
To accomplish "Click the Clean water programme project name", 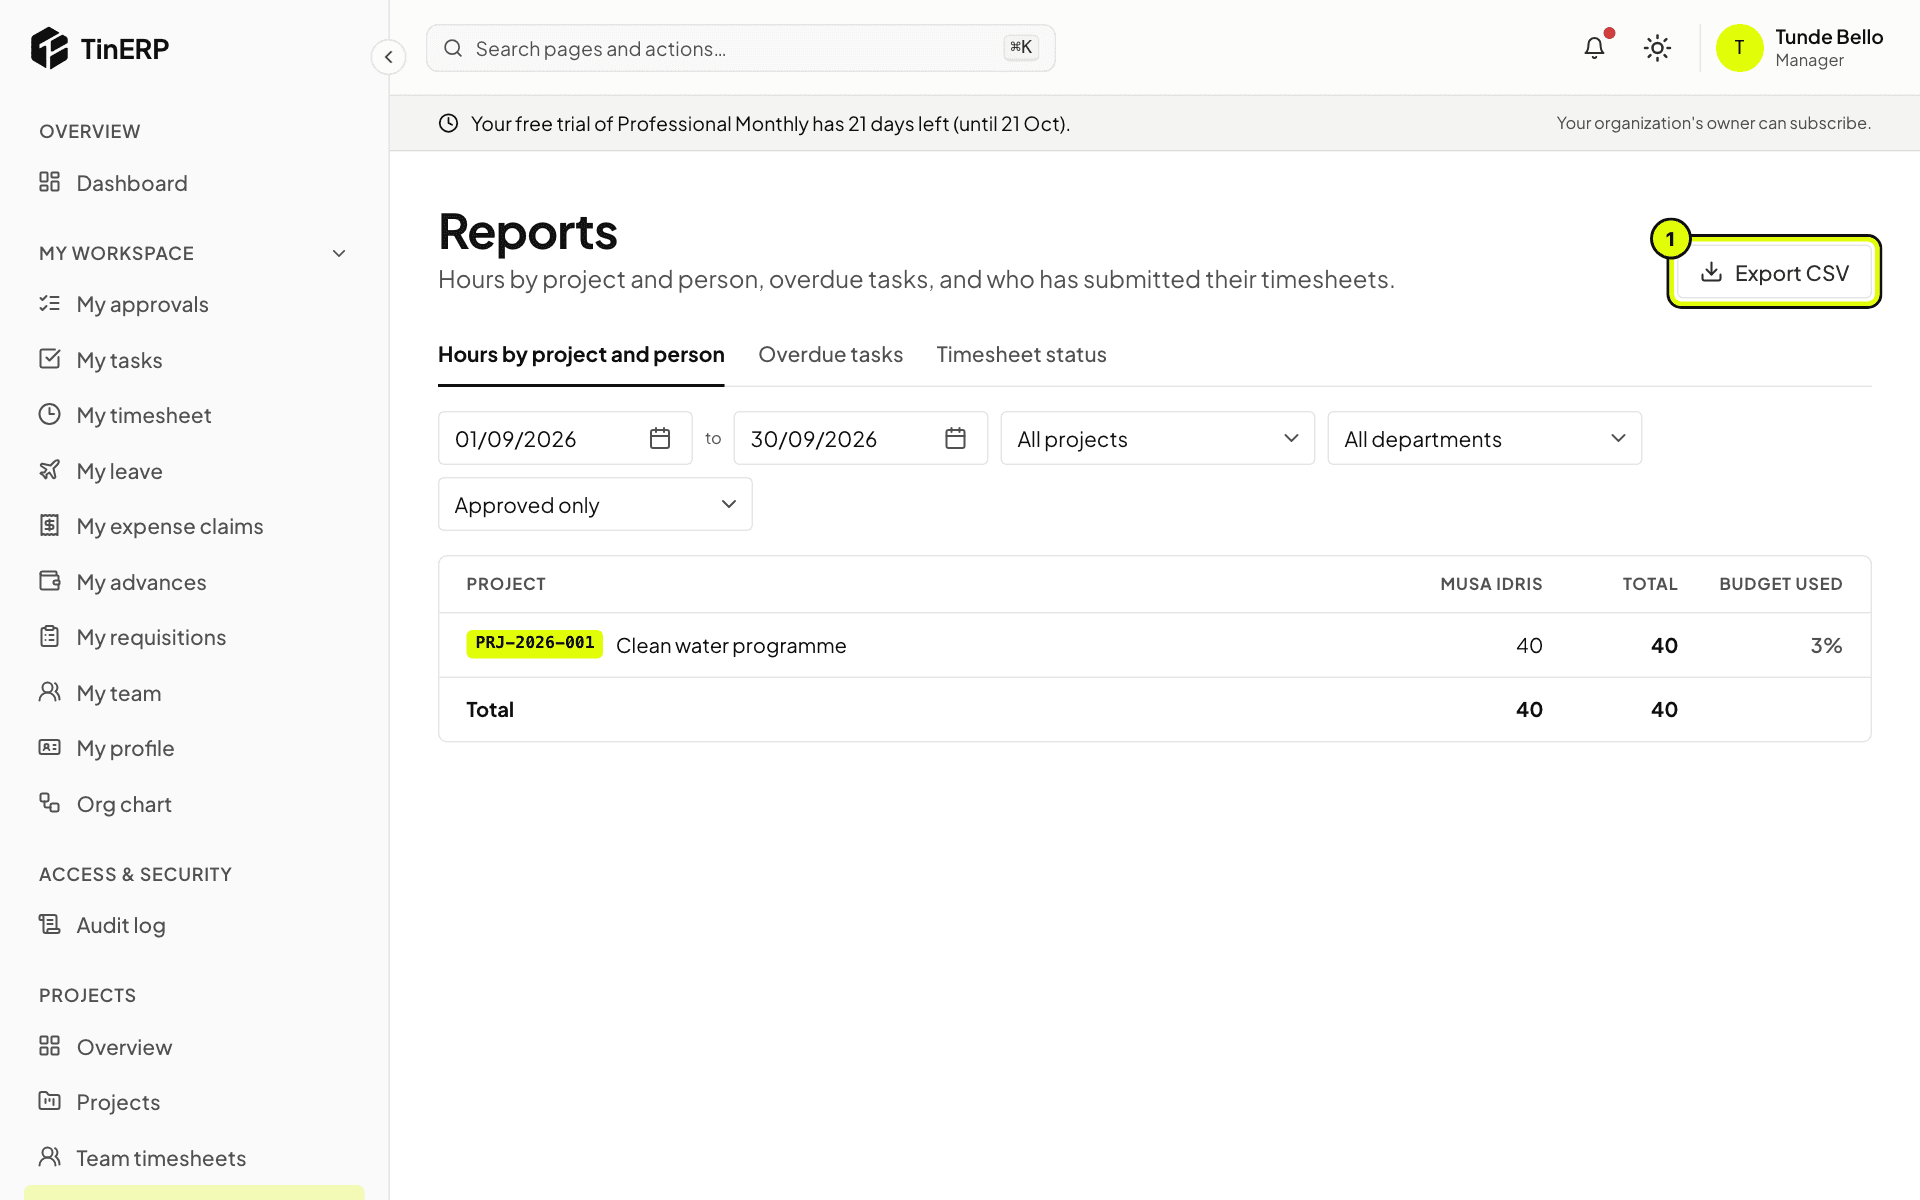I will pyautogui.click(x=731, y=646).
